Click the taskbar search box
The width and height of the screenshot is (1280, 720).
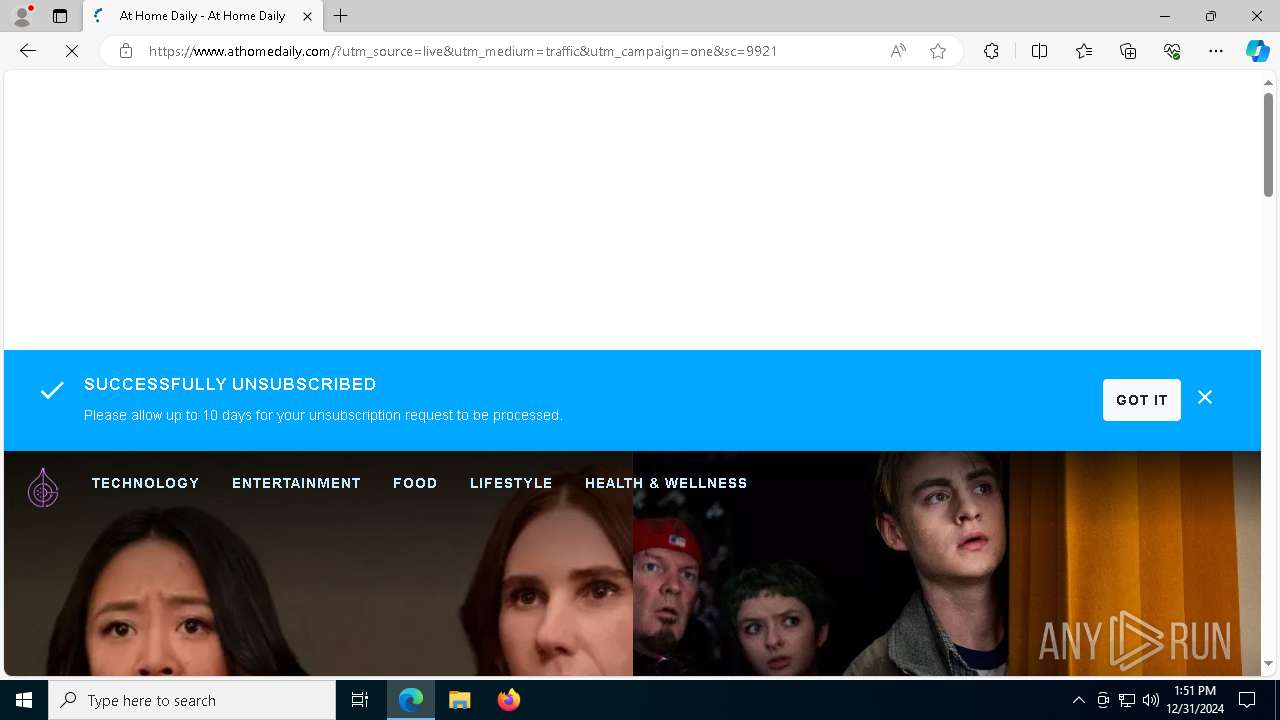(192, 700)
